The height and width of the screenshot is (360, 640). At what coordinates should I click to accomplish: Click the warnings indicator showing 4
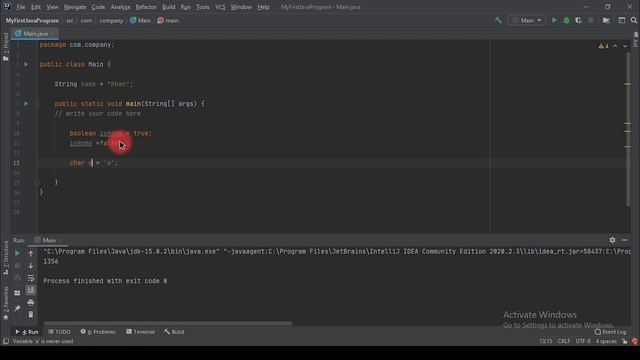[603, 46]
